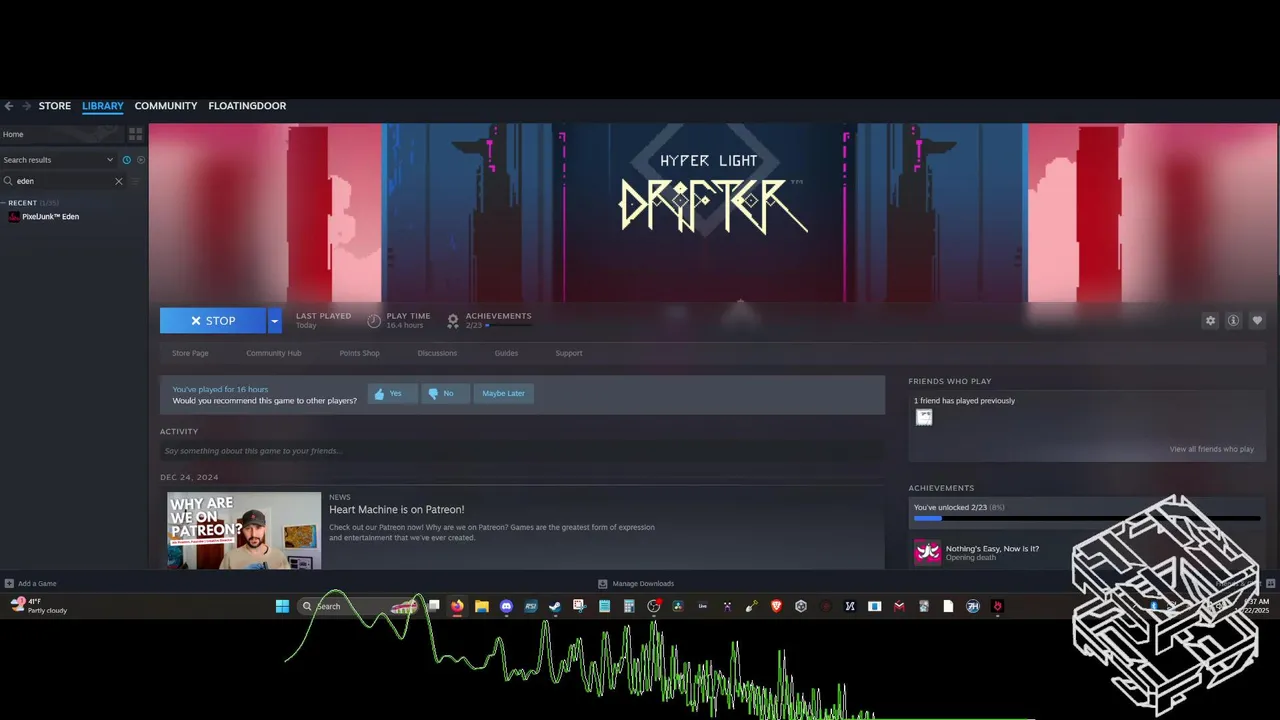Open the Community tab
Screen dimensions: 1280x720
(x=166, y=106)
